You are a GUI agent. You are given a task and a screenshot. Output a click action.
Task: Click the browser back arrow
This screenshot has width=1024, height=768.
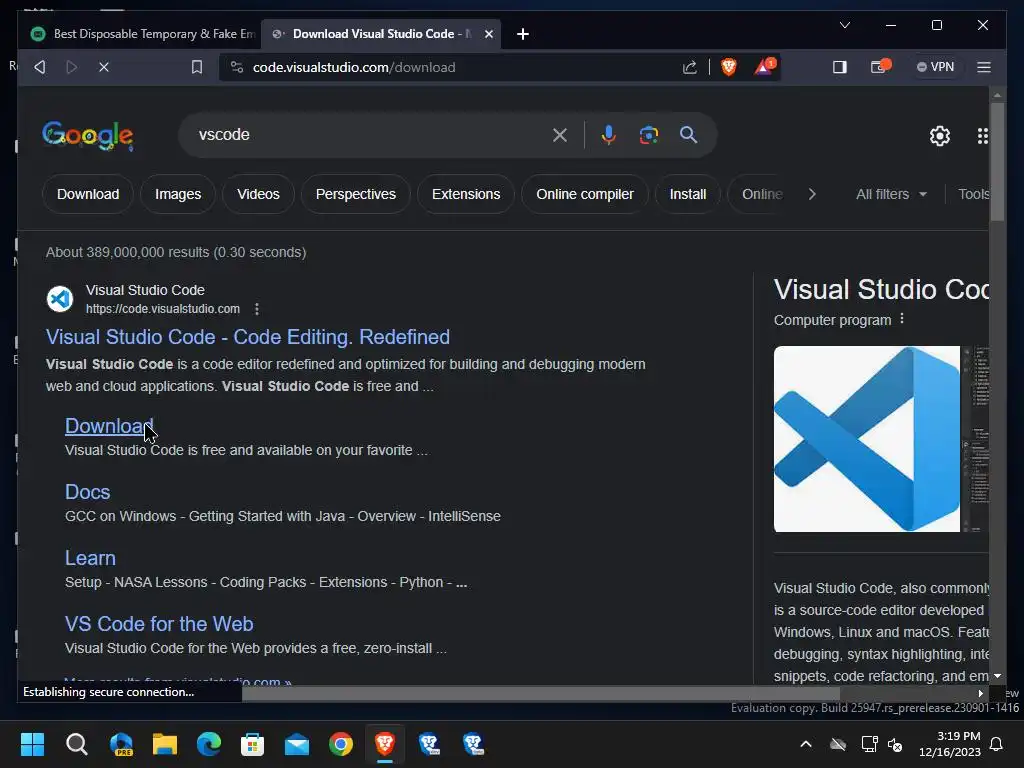(40, 67)
